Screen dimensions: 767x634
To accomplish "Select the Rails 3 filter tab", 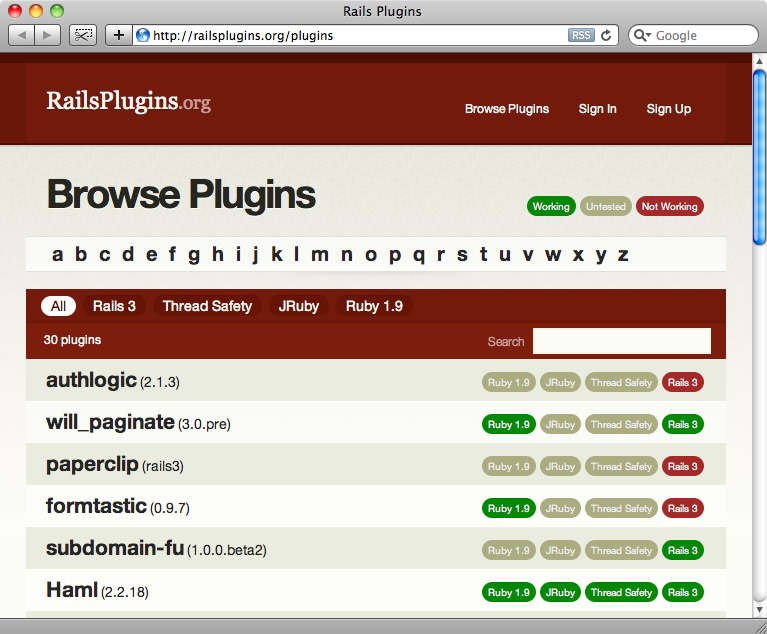I will coord(114,306).
